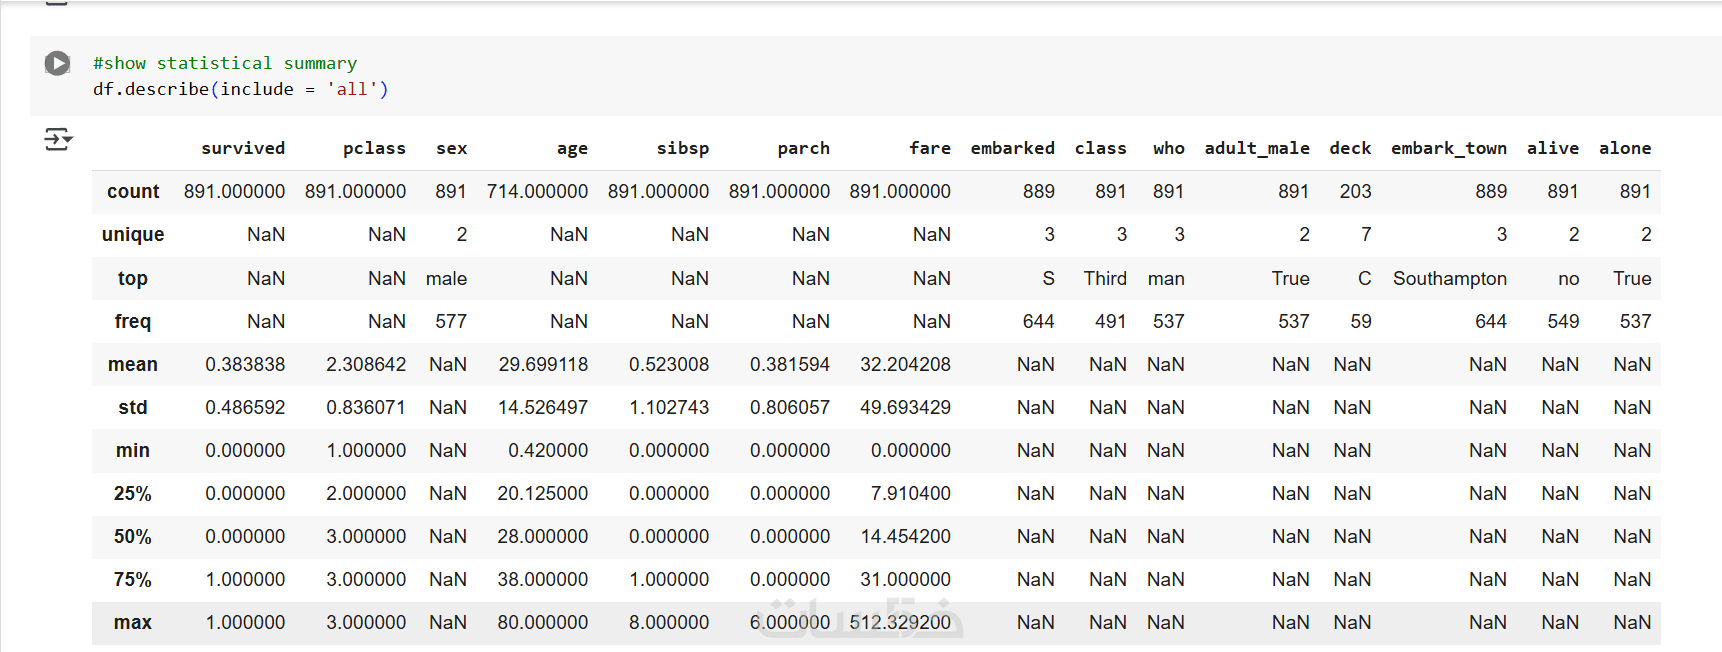
Task: Select the 'embark_town' column header
Action: [1448, 148]
